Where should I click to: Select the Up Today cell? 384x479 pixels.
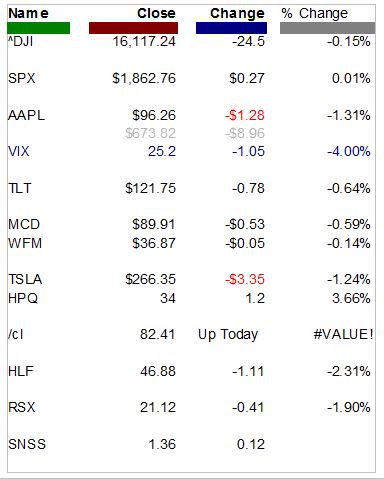click(x=228, y=335)
